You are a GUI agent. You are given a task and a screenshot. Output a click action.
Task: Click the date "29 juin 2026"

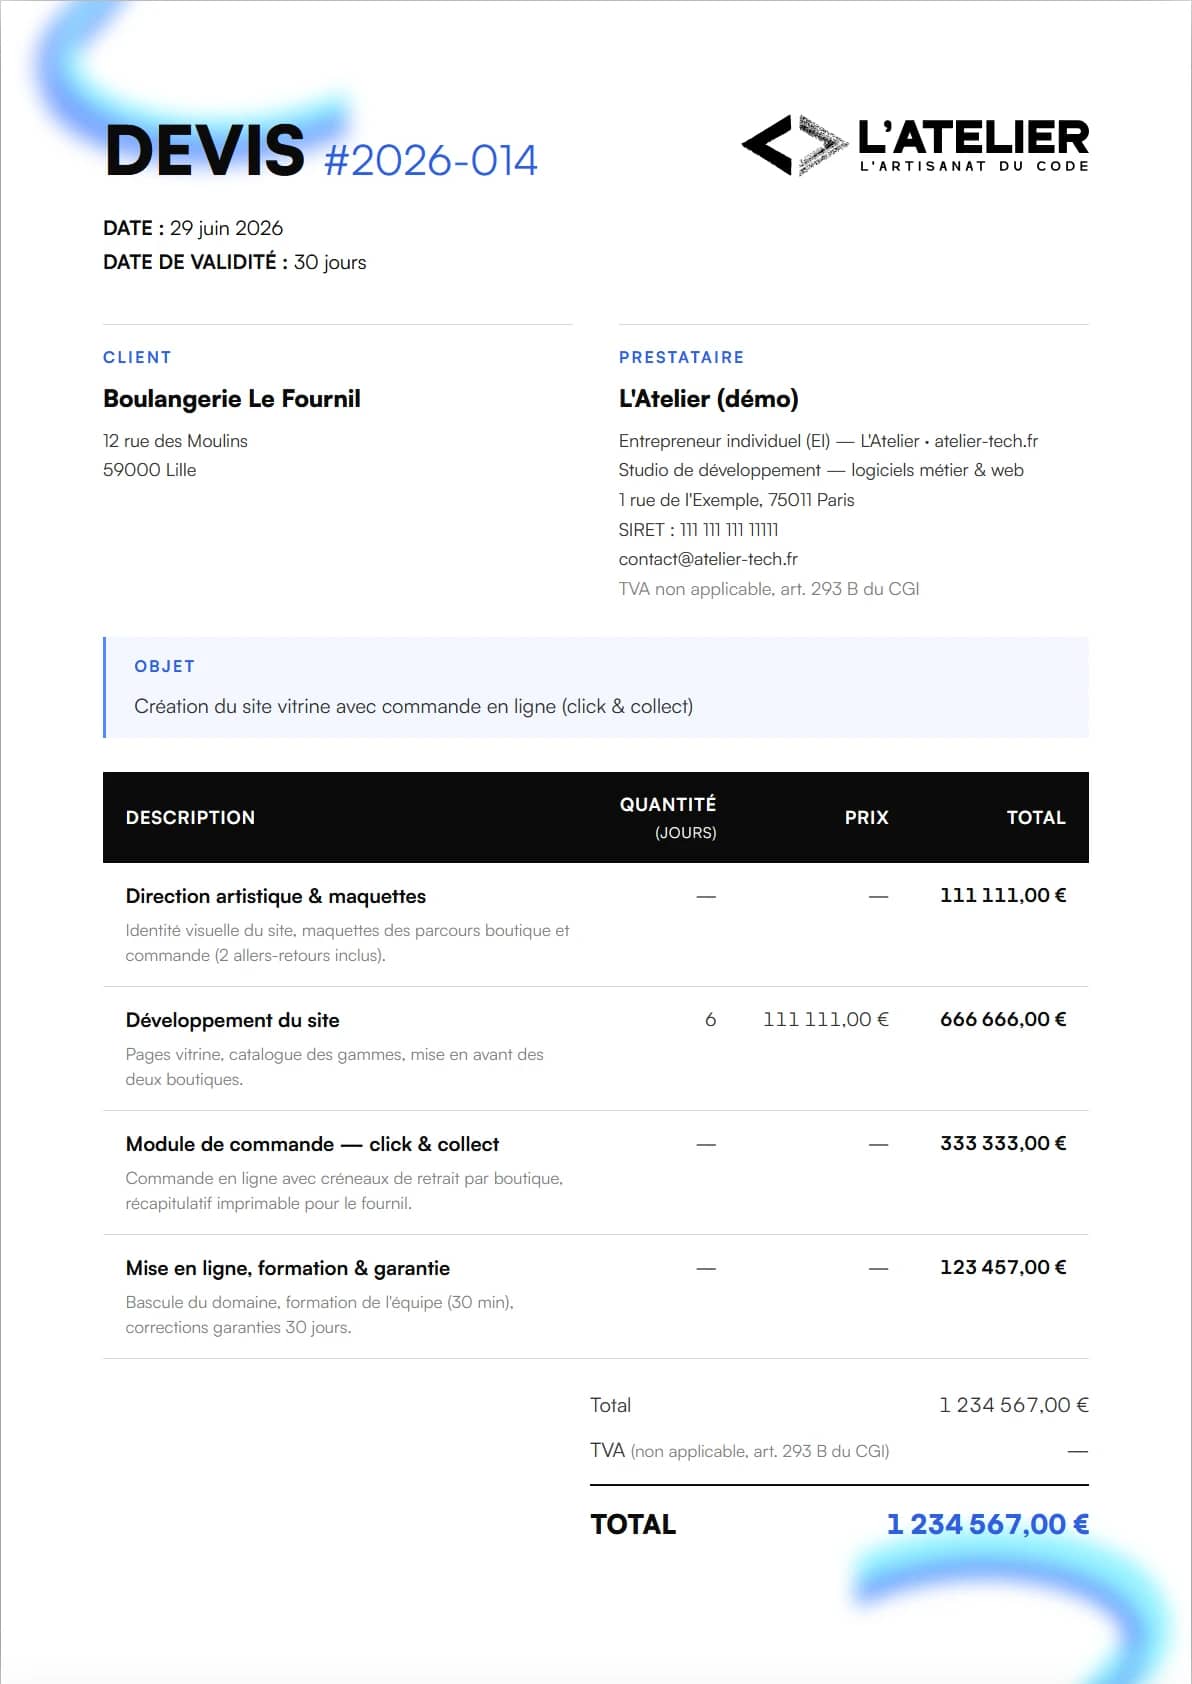pyautogui.click(x=226, y=228)
